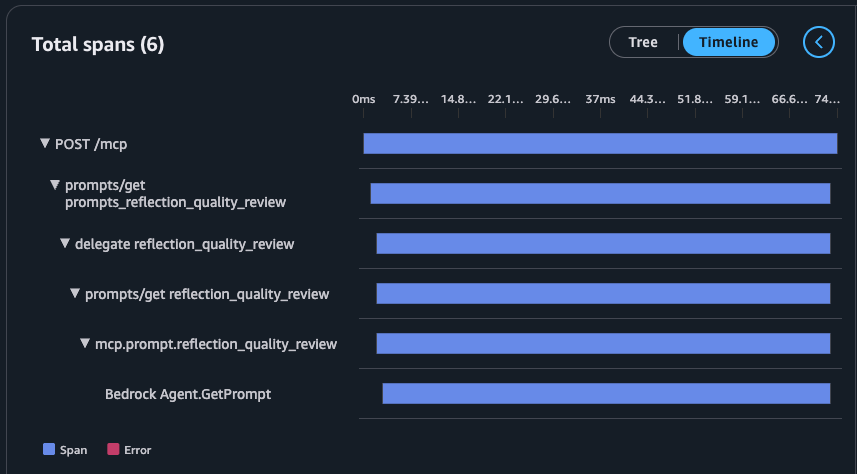Collapse the POST /mcp span

[x=45, y=143]
